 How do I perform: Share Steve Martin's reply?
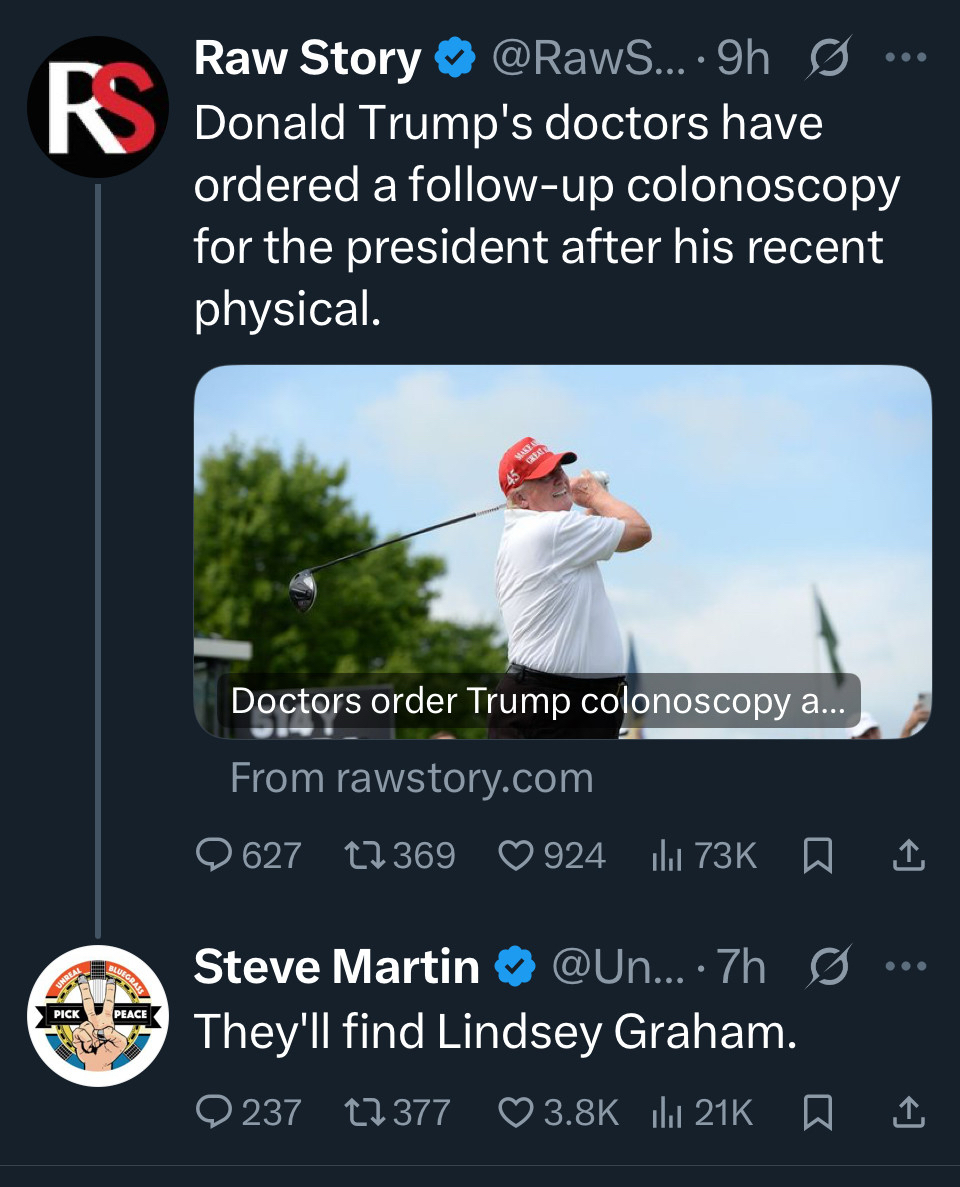[x=908, y=1112]
